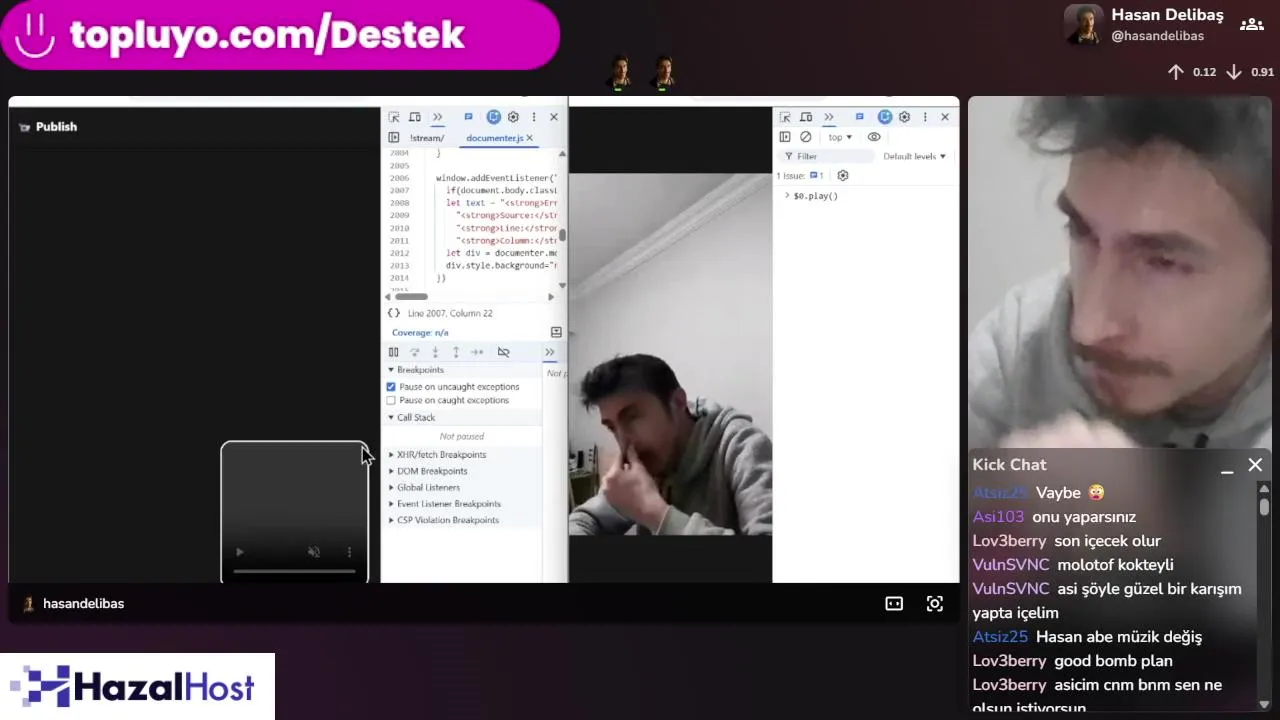Enter fullscreen on the stream

[935, 603]
